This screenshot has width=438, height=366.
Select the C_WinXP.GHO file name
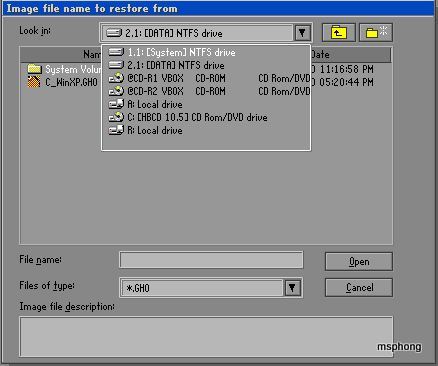click(71, 82)
